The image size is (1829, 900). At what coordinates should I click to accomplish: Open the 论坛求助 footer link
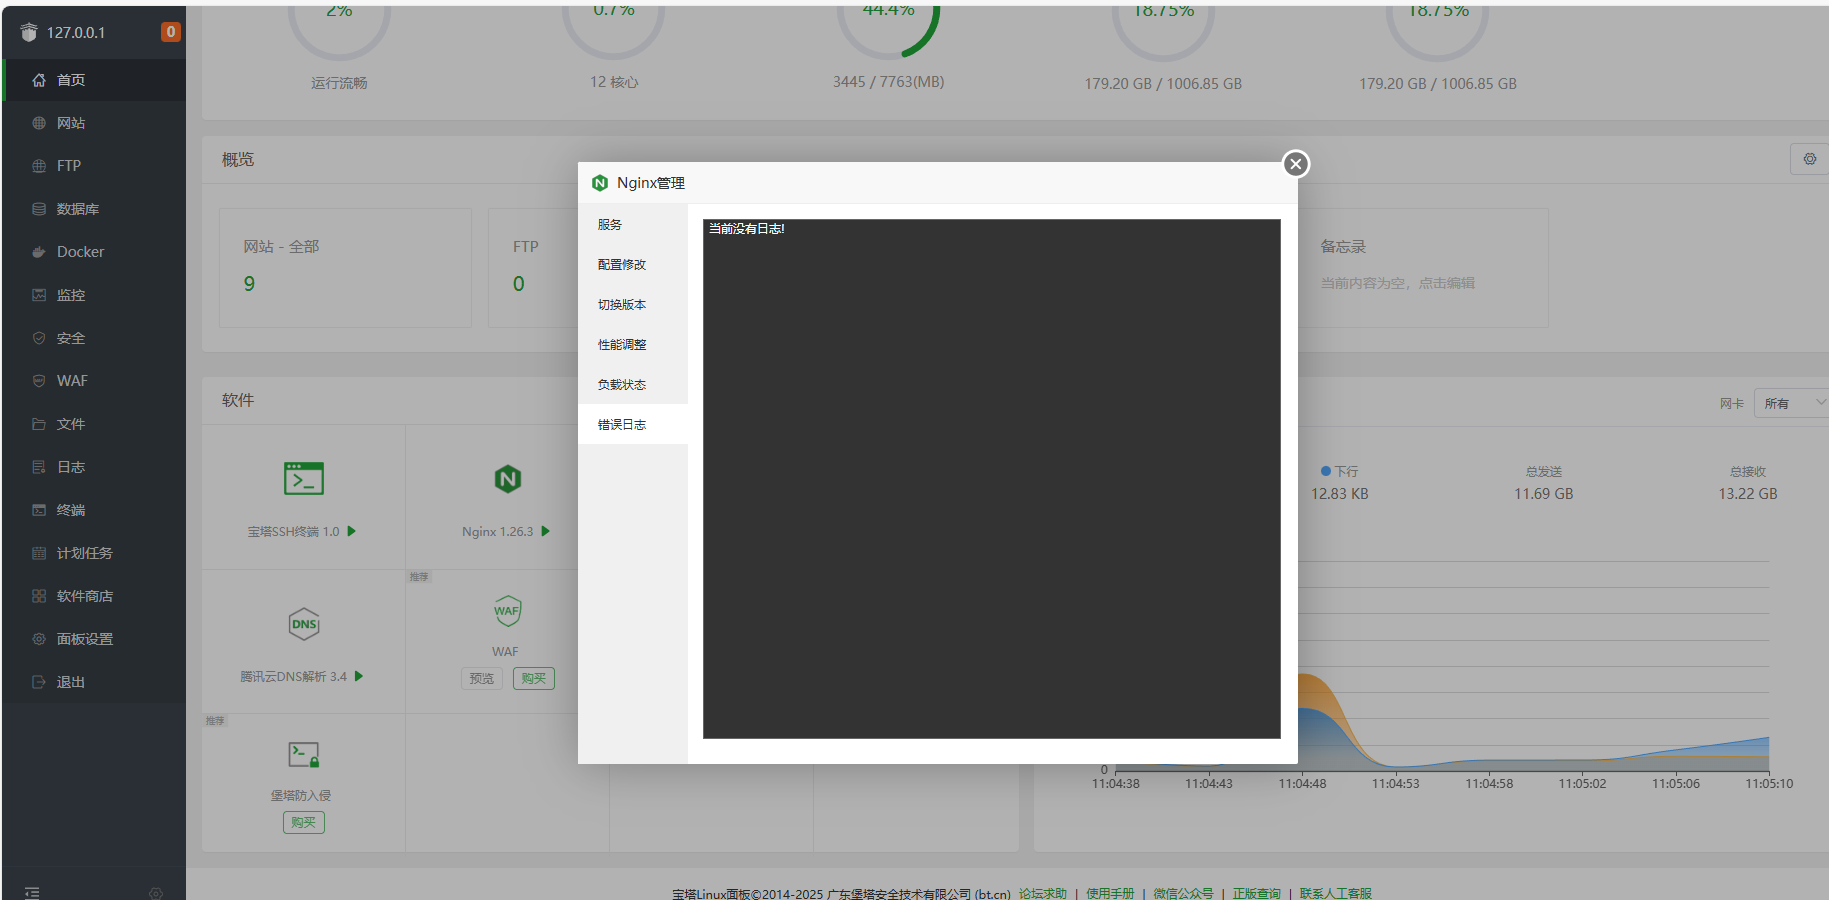pos(1042,893)
